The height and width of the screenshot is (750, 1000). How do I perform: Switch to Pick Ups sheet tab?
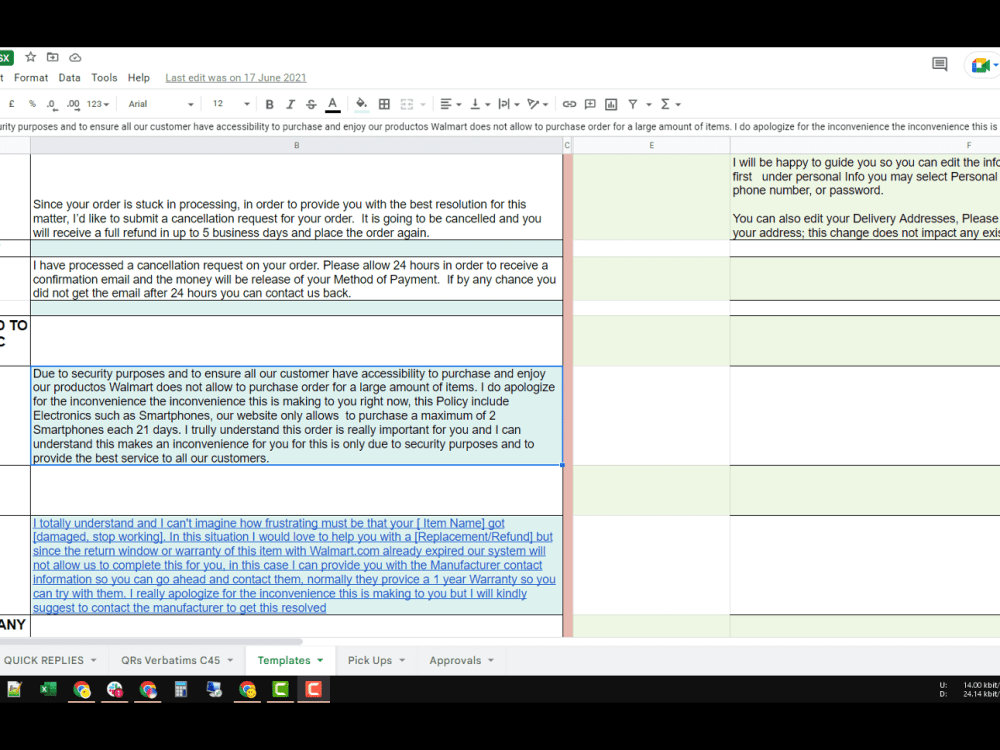point(370,660)
